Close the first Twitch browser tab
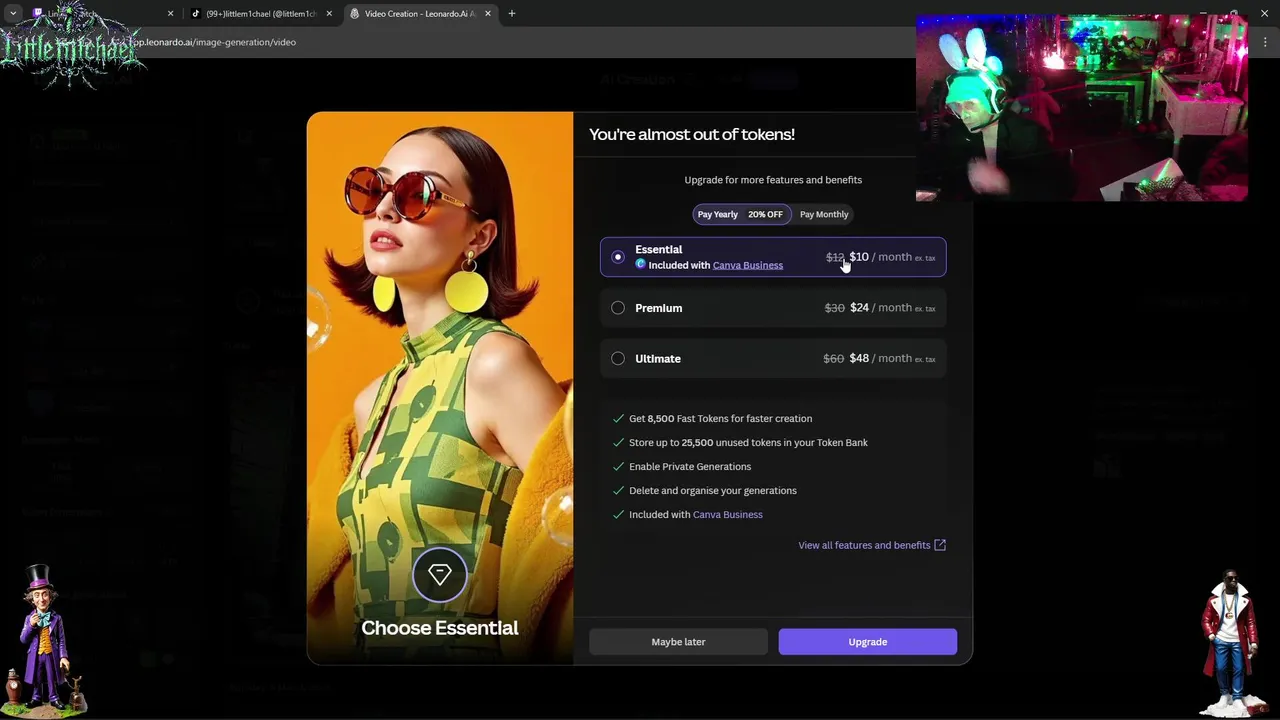This screenshot has height=720, width=1280. (x=170, y=14)
